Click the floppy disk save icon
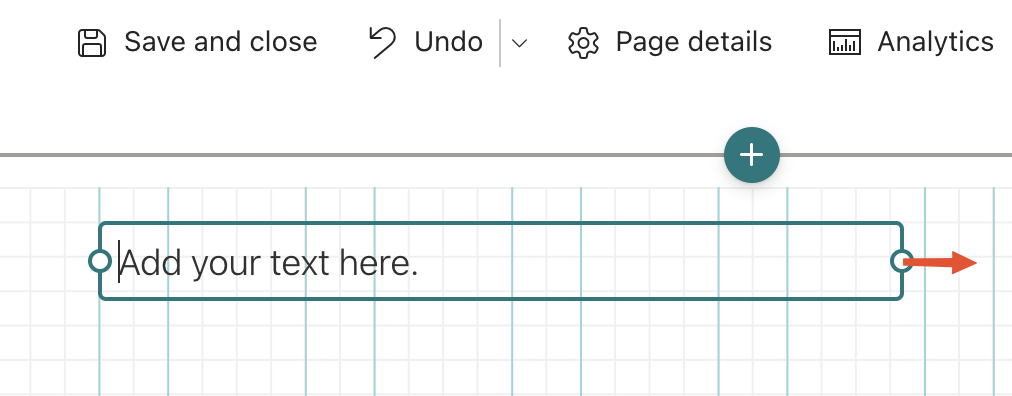1012x396 pixels. tap(92, 43)
